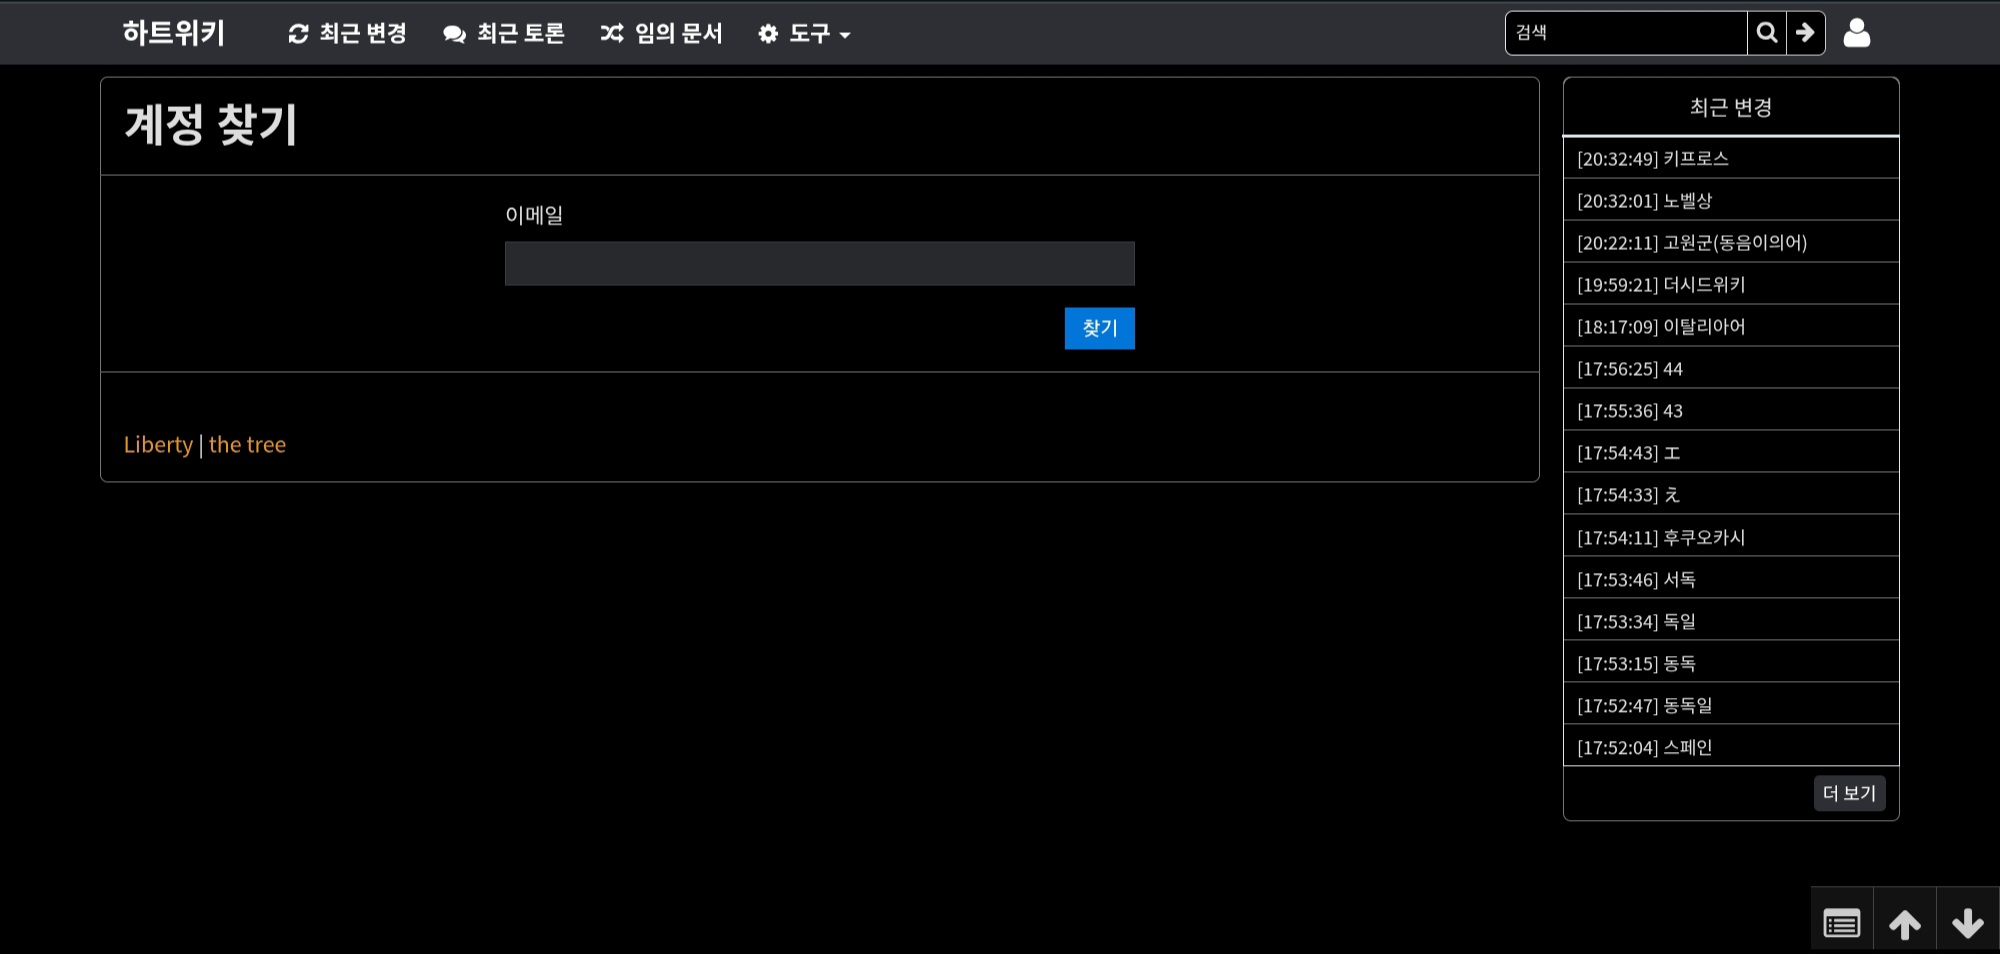Open the ㅊ entry at 17:54:33
Screen dimensions: 2000x954
point(1731,494)
